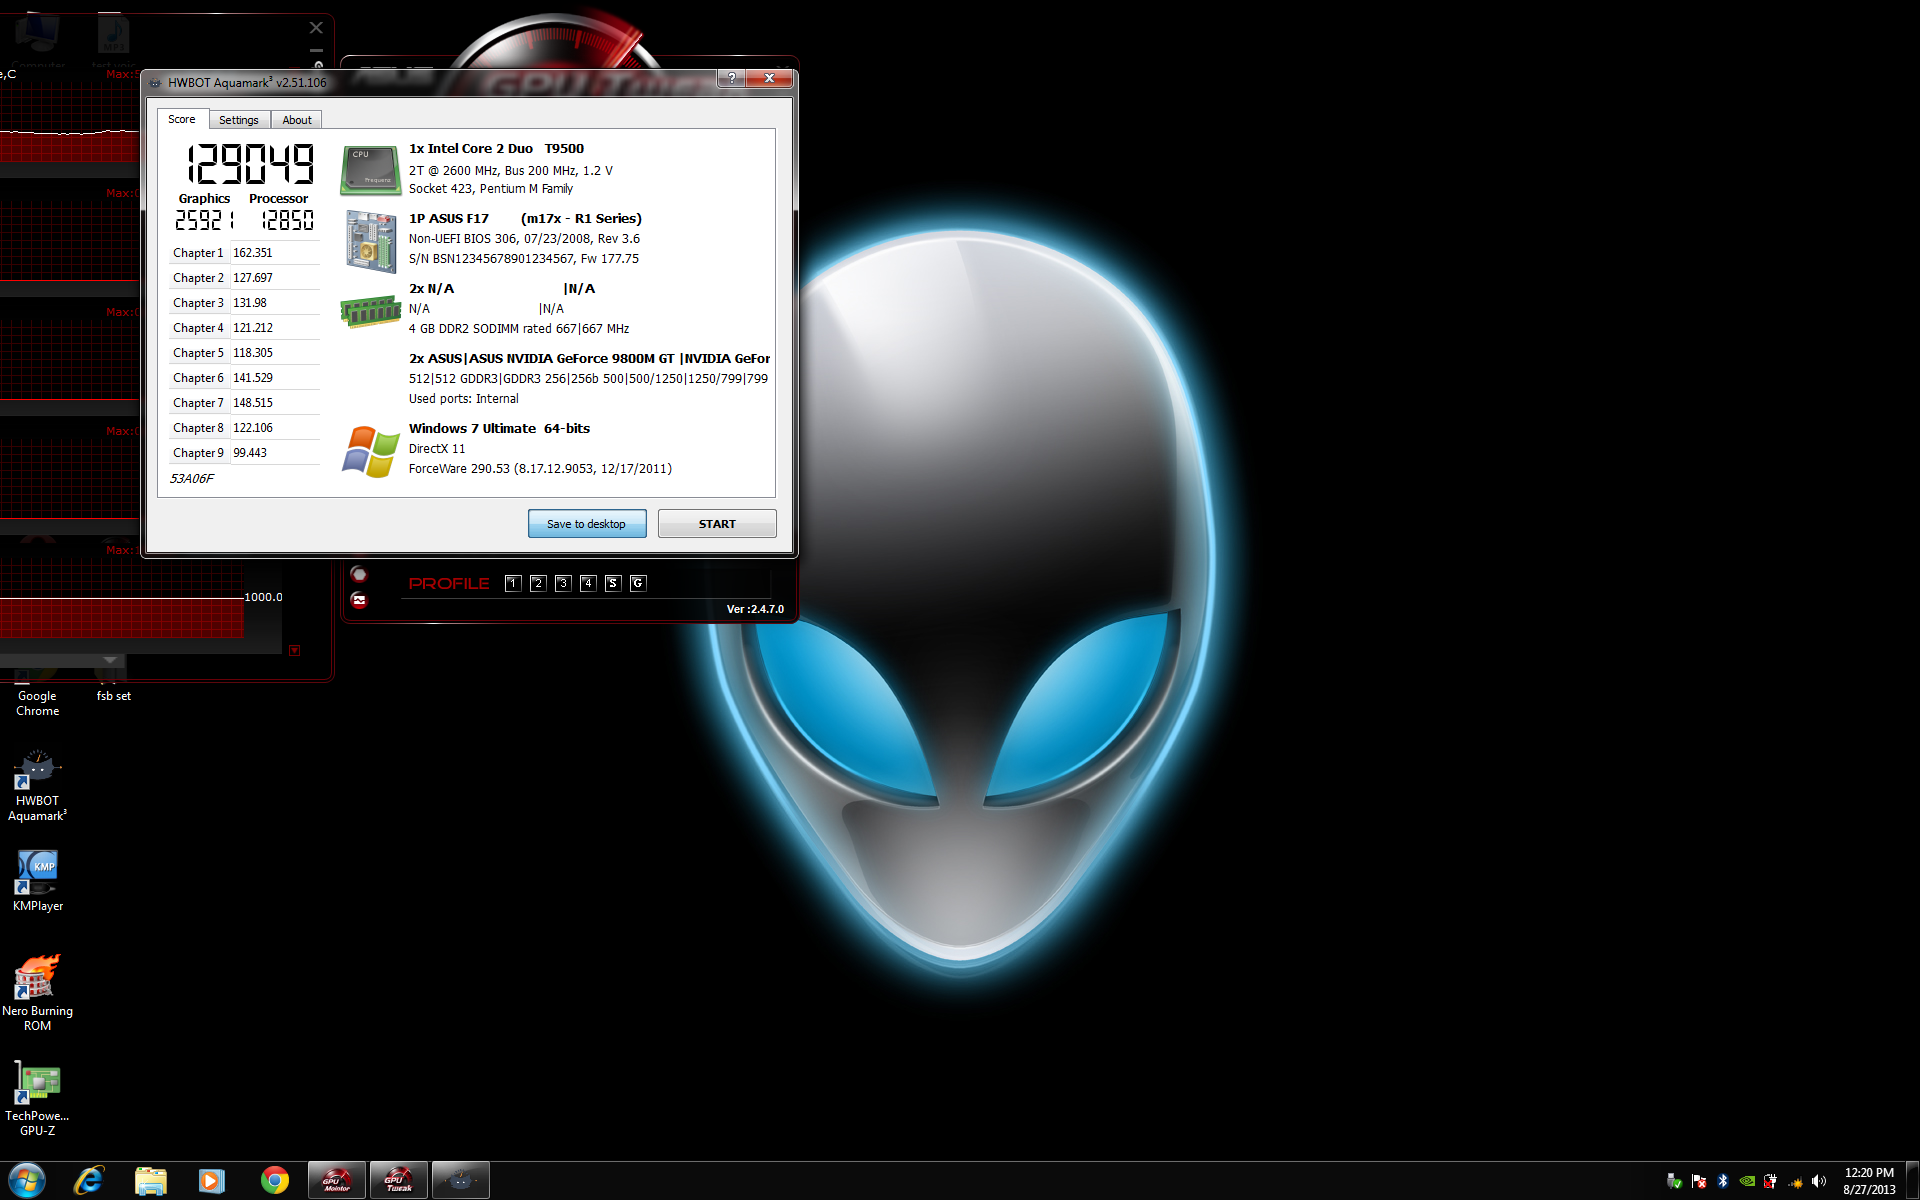Click the START benchmark button
The height and width of the screenshot is (1200, 1920).
click(x=717, y=524)
